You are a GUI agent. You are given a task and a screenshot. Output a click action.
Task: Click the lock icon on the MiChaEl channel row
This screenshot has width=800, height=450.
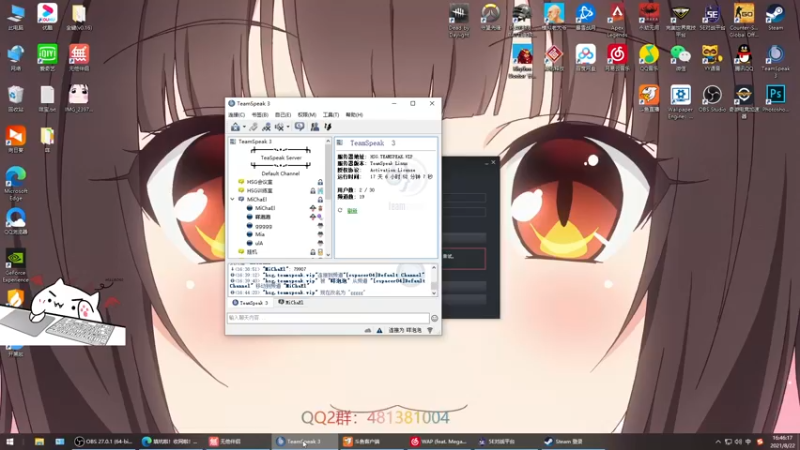320,199
